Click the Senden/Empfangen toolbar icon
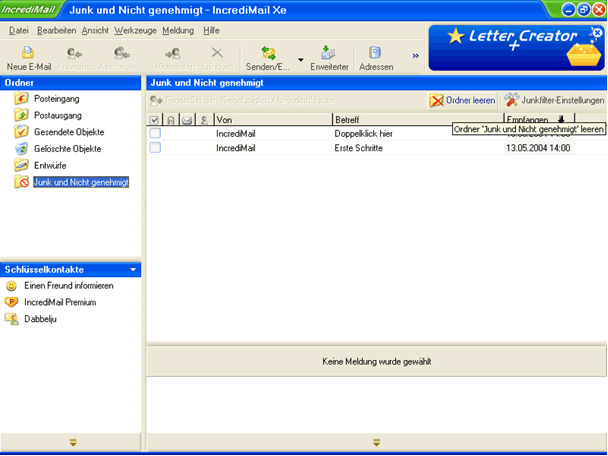 pyautogui.click(x=268, y=53)
